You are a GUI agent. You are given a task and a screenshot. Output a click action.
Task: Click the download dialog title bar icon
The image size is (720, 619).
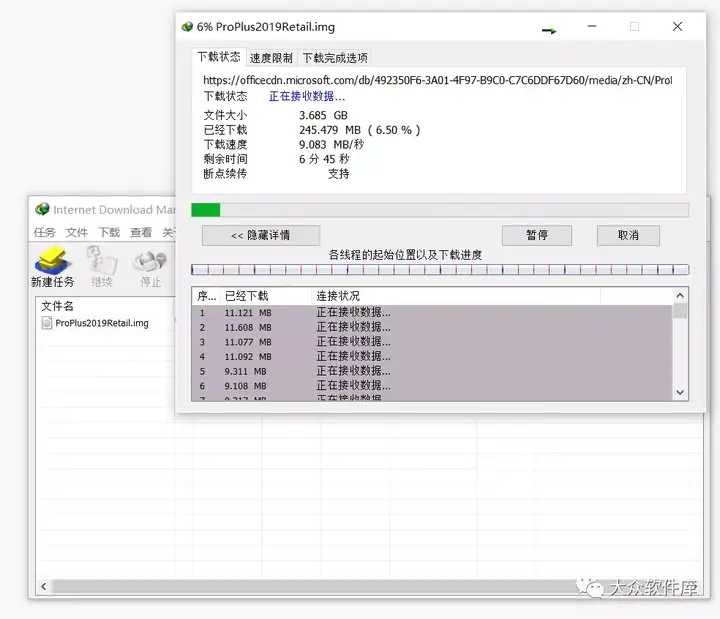click(187, 27)
